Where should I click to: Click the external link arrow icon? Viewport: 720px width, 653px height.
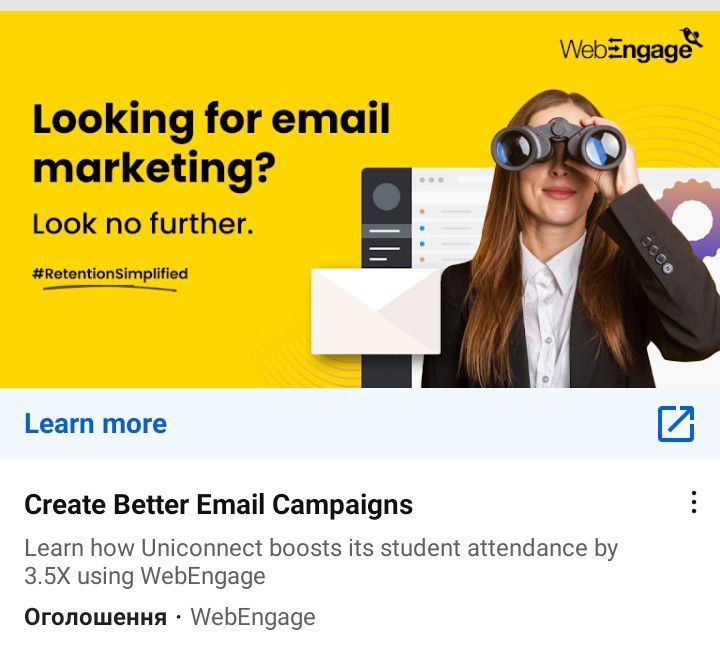(x=676, y=424)
